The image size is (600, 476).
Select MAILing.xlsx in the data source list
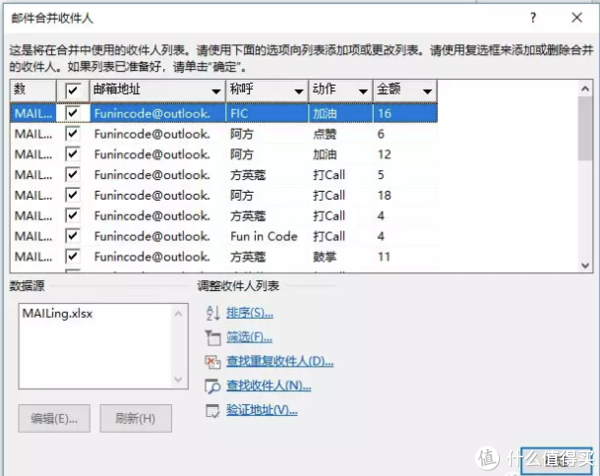coord(56,313)
